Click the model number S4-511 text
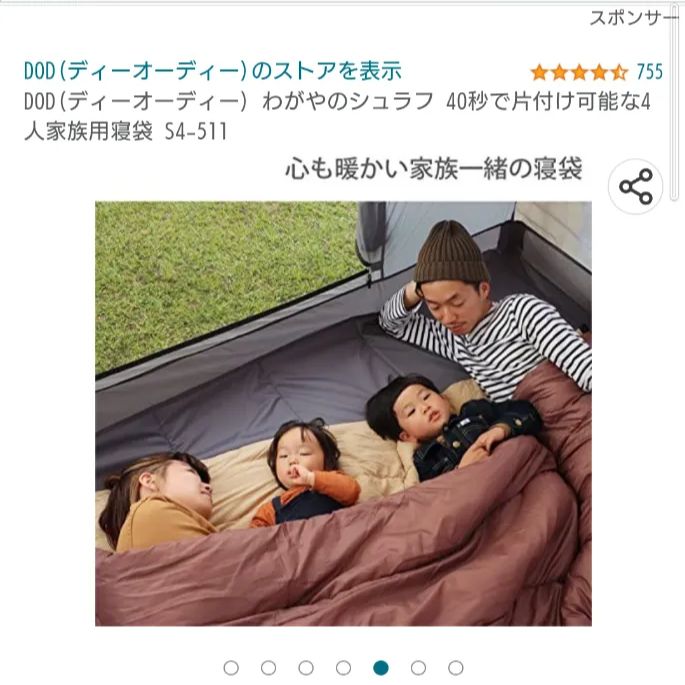This screenshot has width=685, height=685. pos(196,131)
